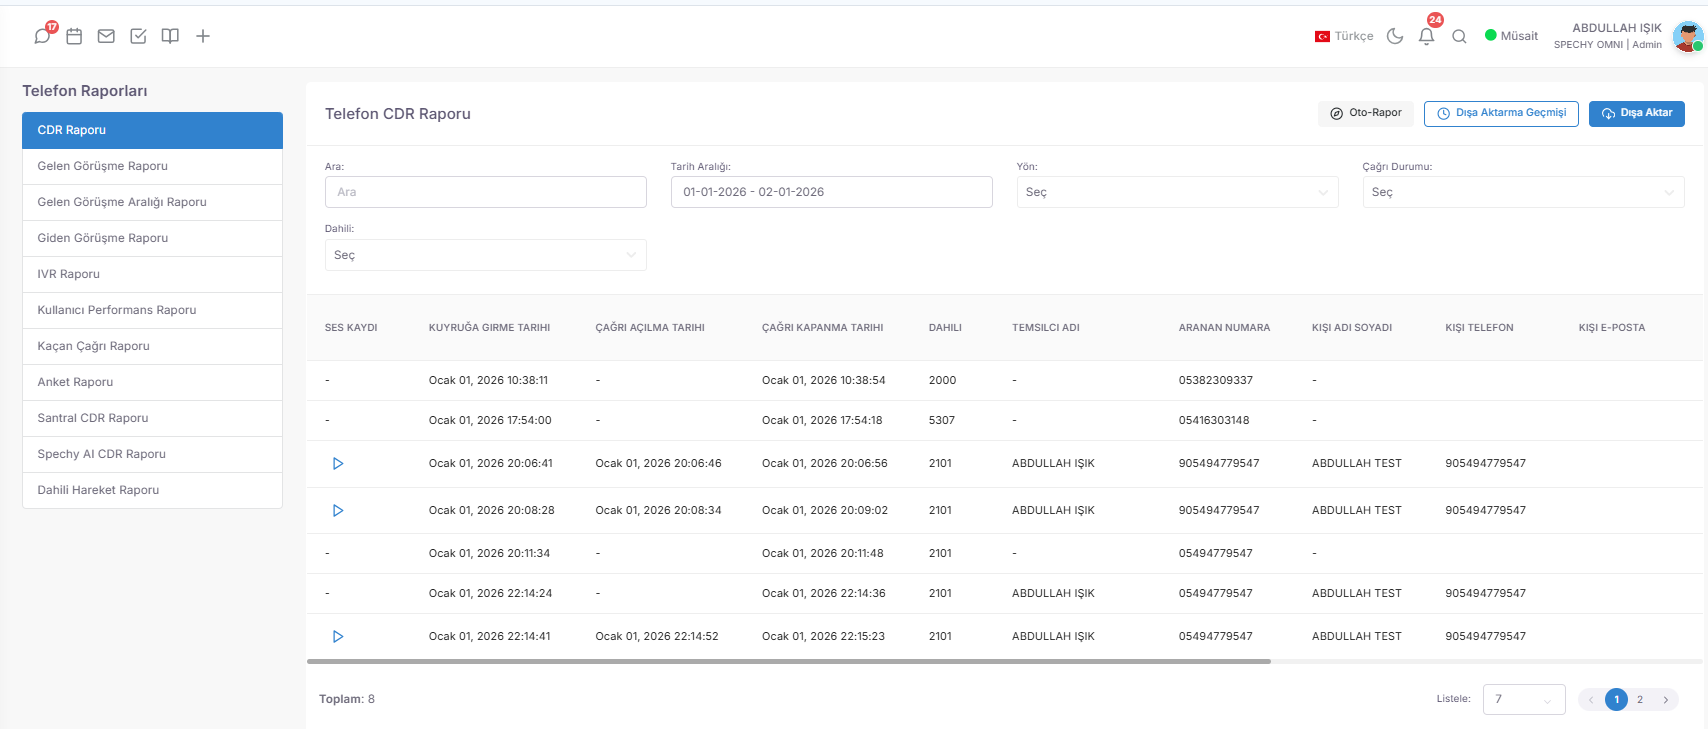Switch language via Türkçe flag
Screen dimensions: 1708x729
1344,36
